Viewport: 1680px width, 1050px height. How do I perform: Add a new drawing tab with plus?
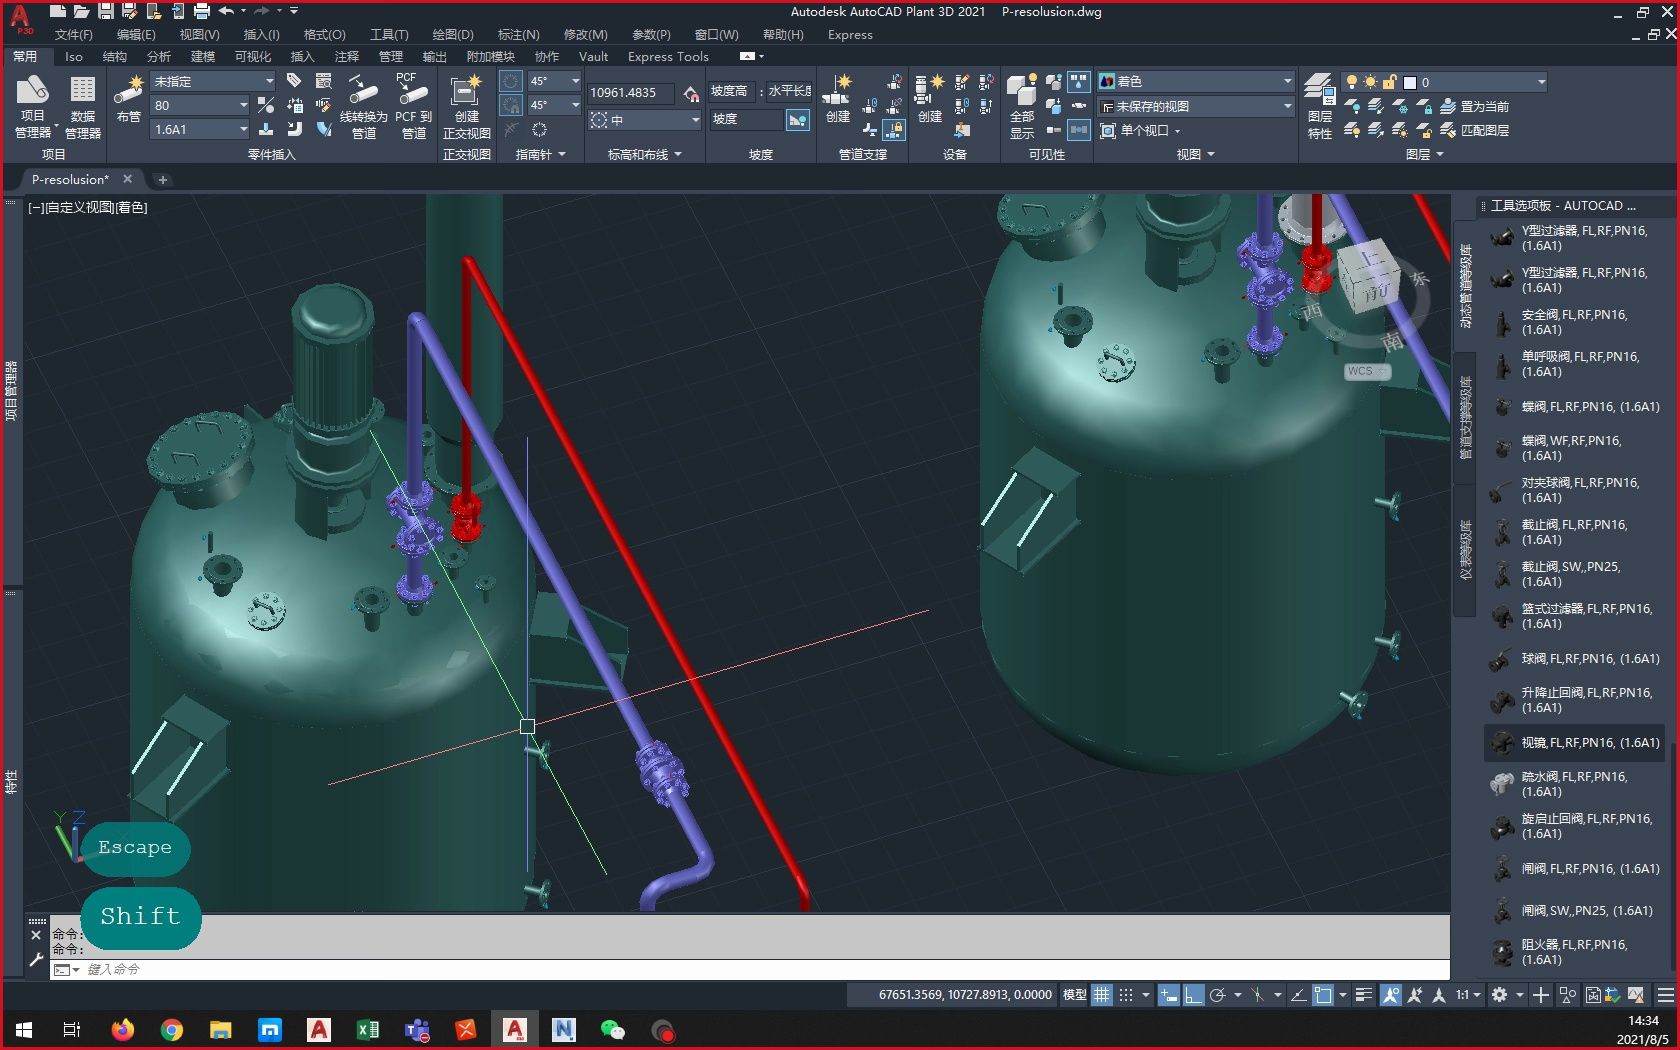163,180
